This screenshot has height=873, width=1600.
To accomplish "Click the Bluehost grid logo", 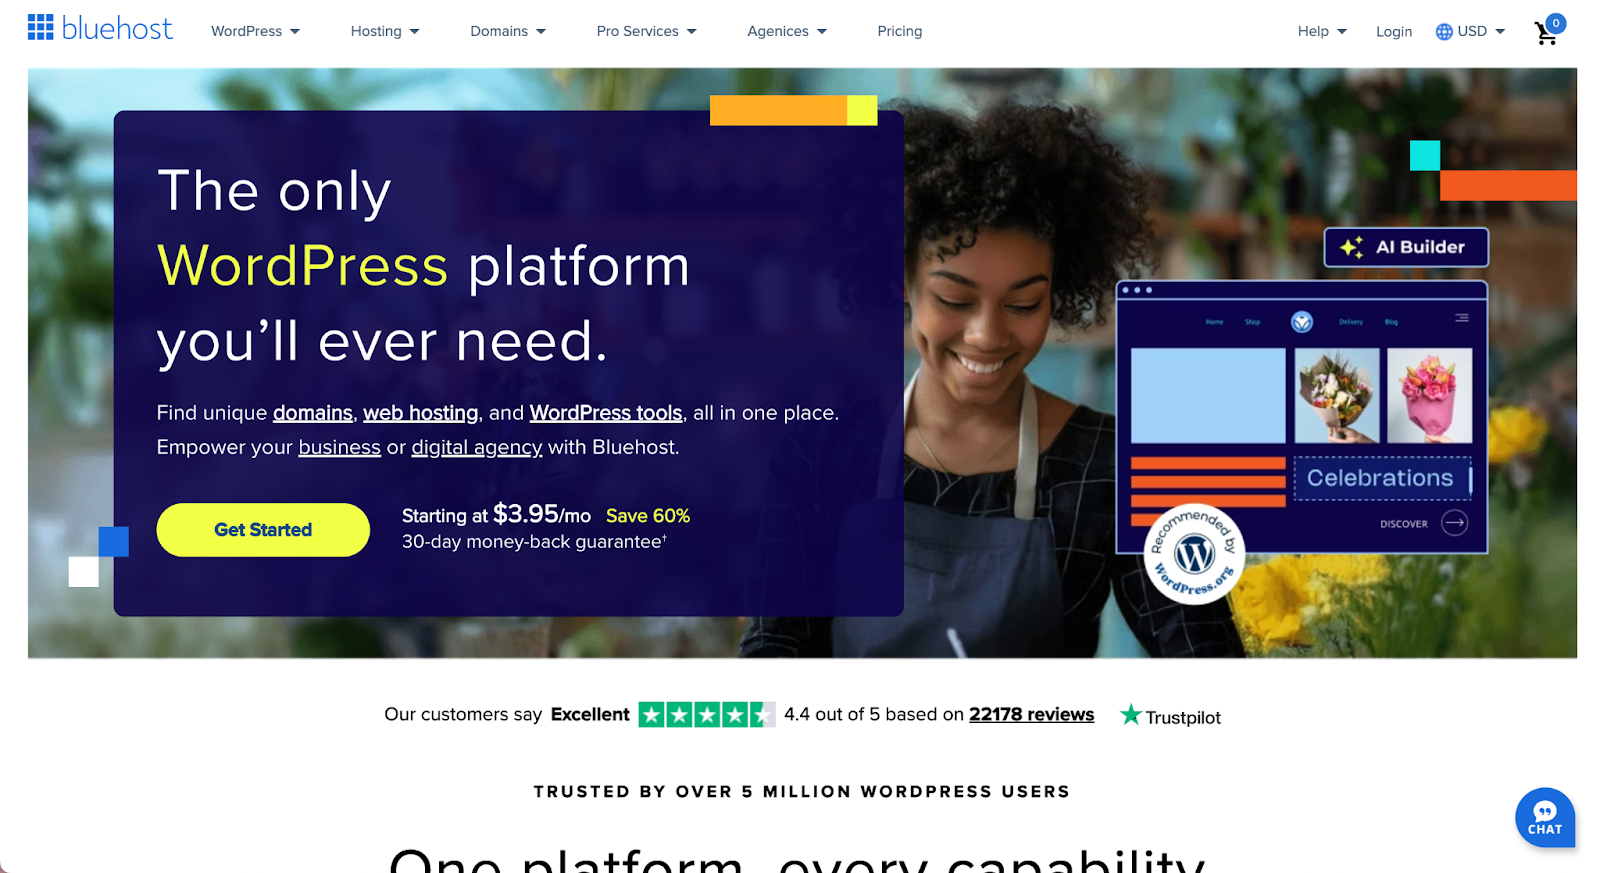I will pos(41,27).
